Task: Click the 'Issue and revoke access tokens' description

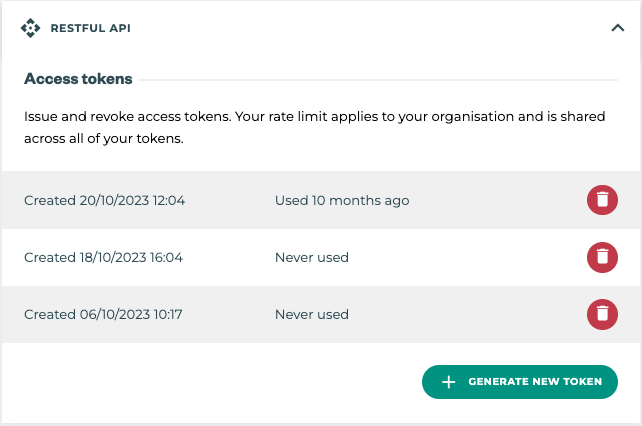Action: [x=314, y=117]
